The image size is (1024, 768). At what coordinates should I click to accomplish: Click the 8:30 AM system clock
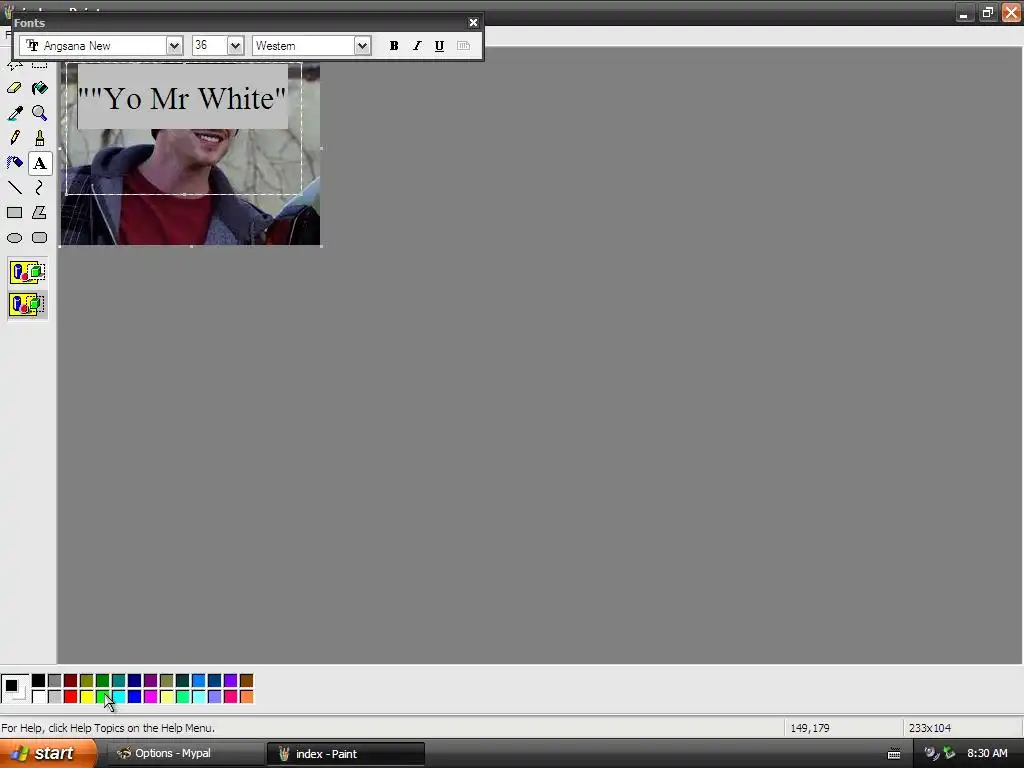[987, 754]
